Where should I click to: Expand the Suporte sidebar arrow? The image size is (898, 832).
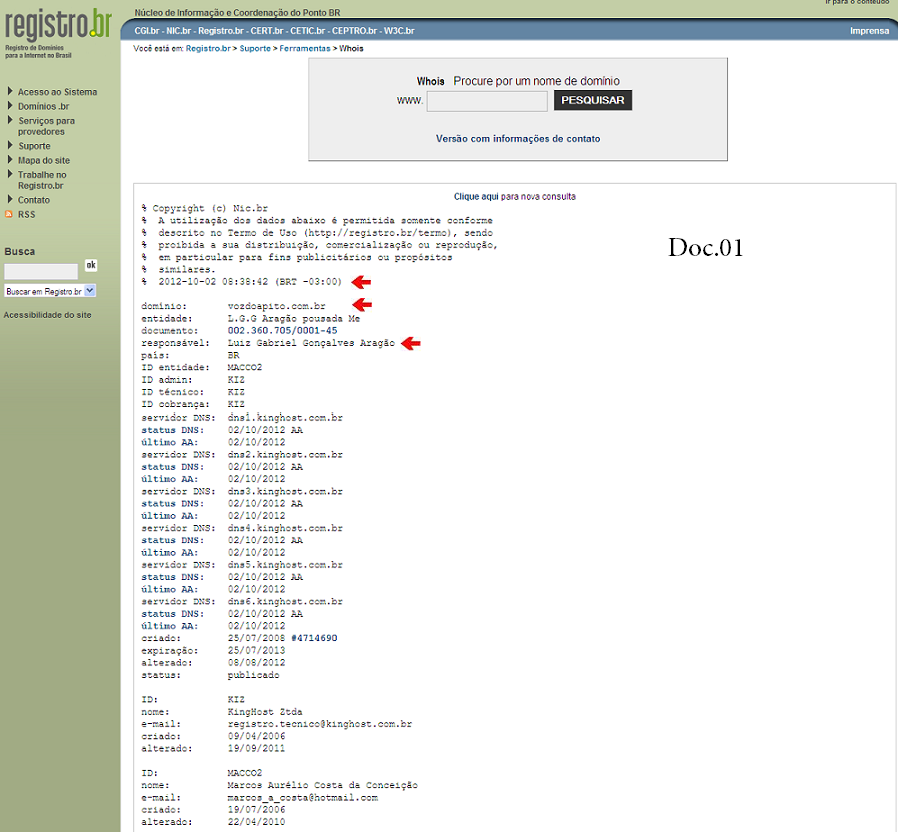[x=10, y=145]
